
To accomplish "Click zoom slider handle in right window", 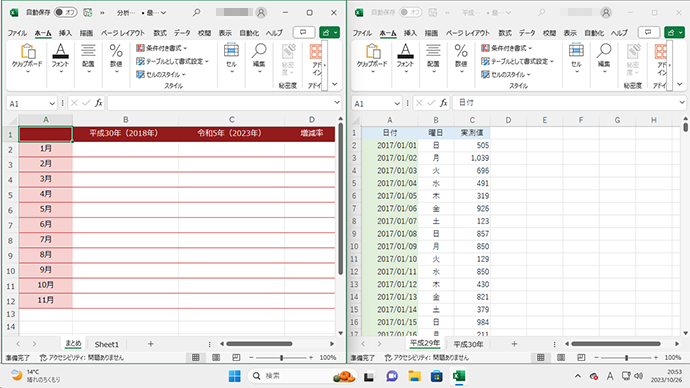I will (x=627, y=358).
